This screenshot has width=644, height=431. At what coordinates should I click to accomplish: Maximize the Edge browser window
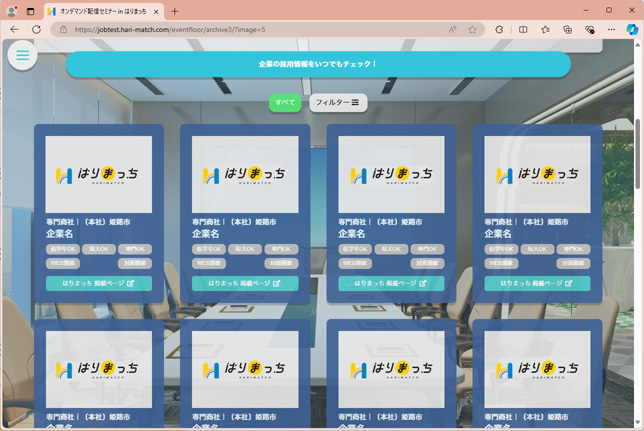click(x=609, y=10)
